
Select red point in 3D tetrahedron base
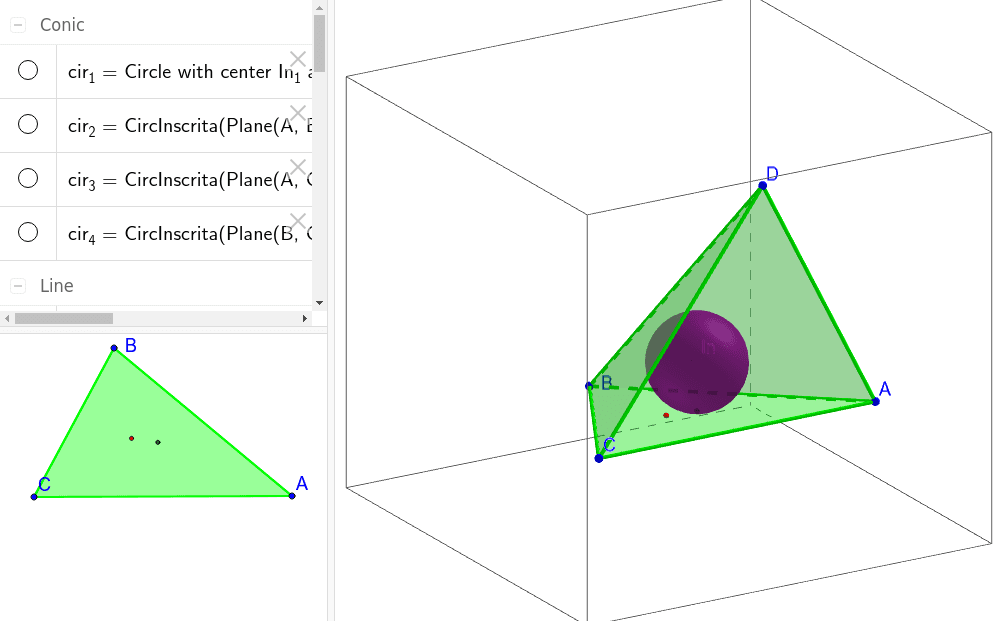[x=666, y=416]
